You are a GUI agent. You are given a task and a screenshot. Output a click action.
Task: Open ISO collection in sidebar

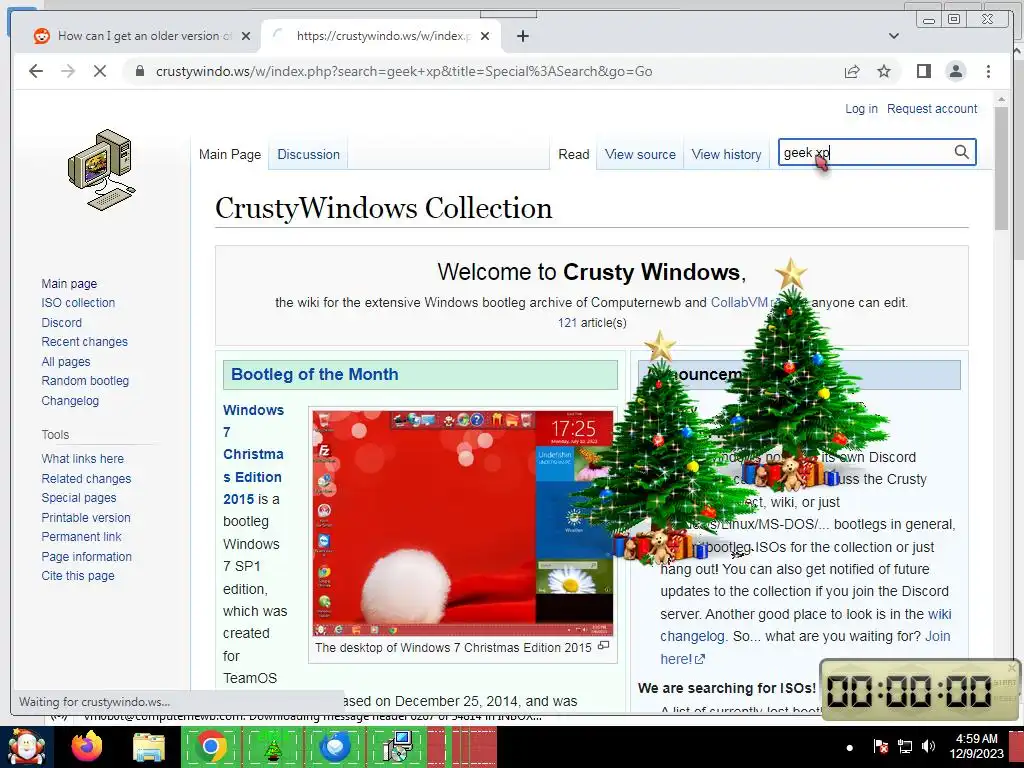[x=78, y=302]
